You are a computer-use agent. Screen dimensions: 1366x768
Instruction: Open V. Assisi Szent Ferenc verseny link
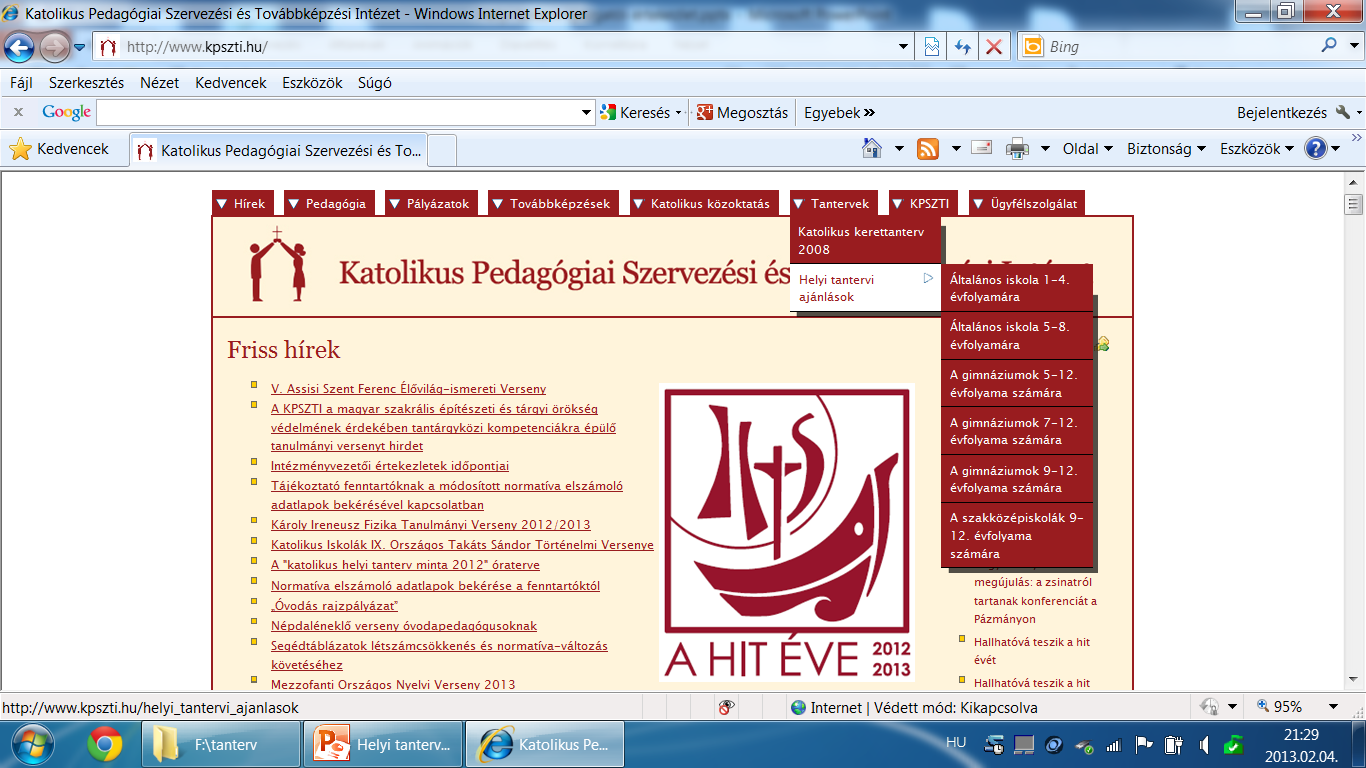408,389
